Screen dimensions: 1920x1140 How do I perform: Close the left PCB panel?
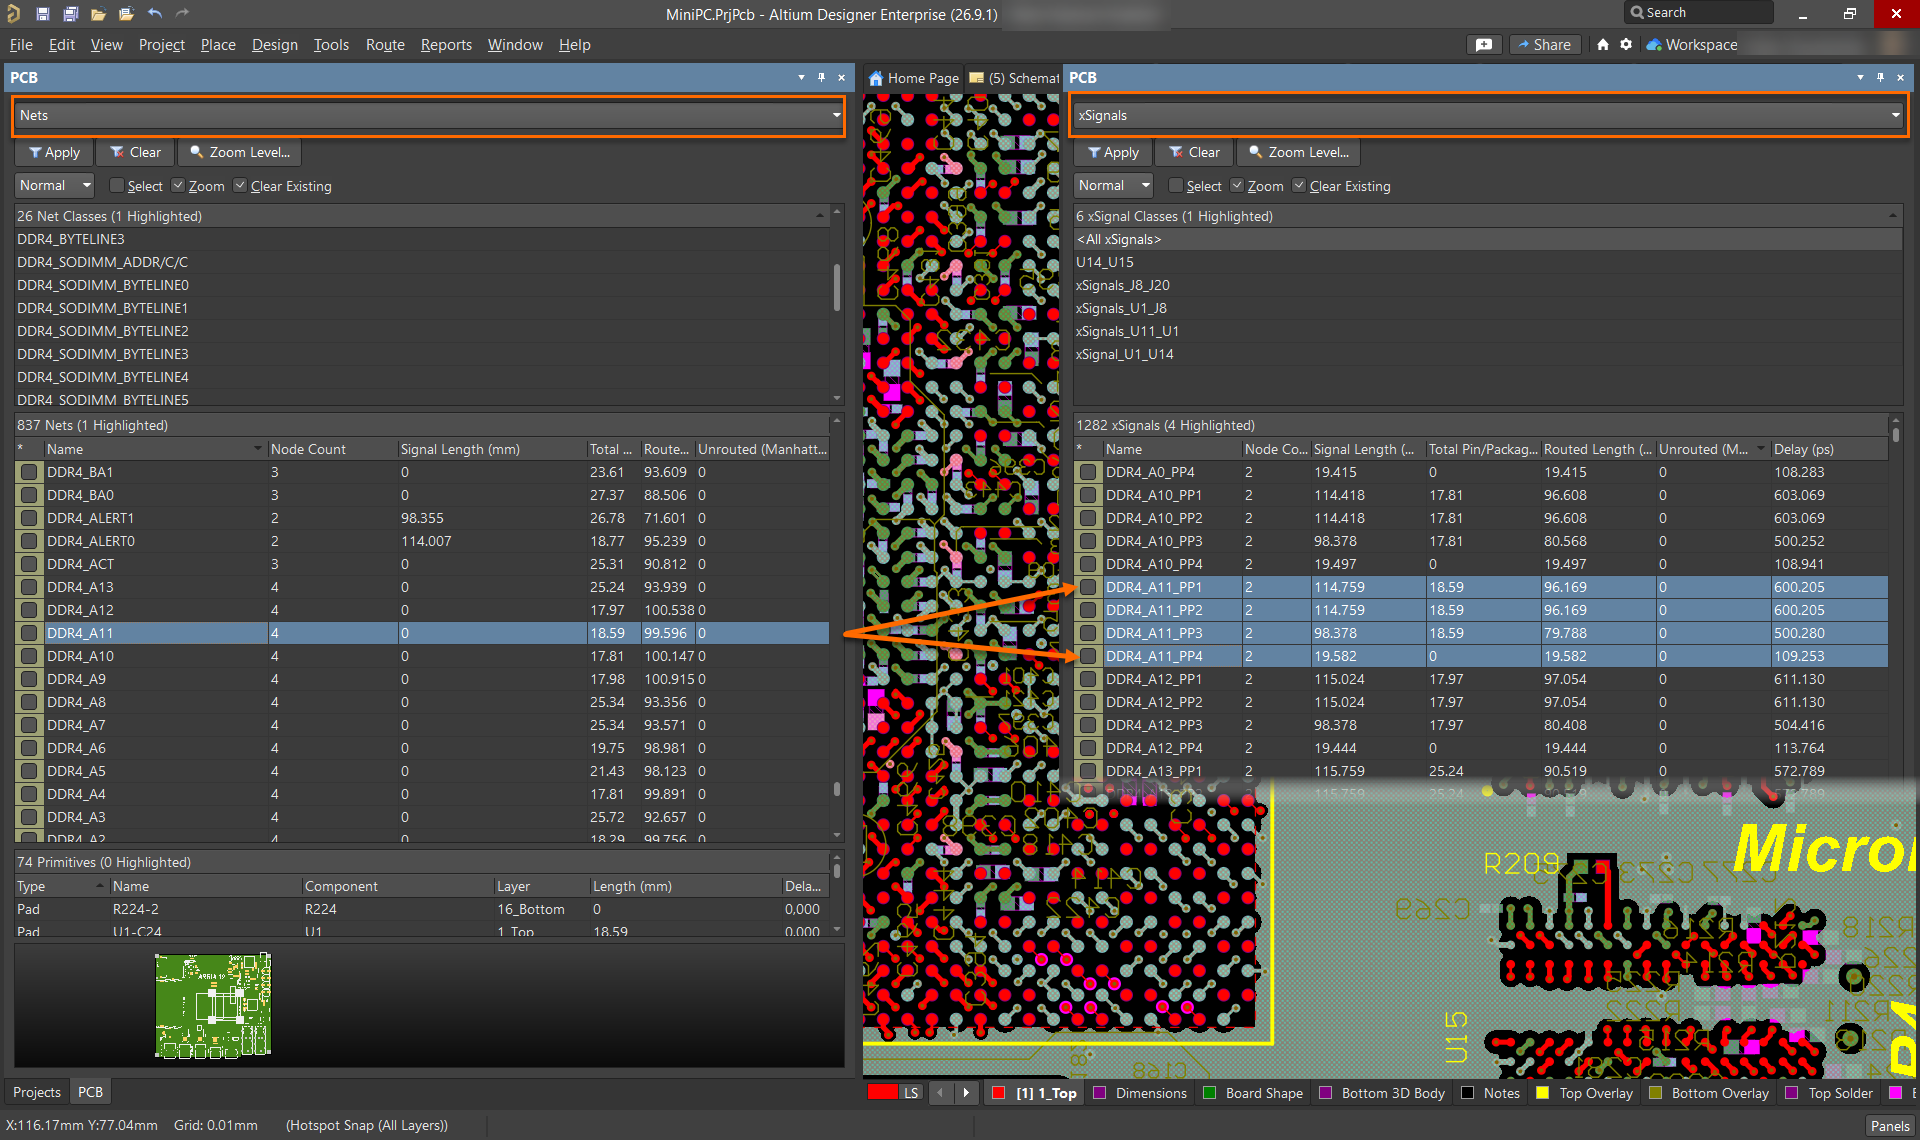click(841, 78)
